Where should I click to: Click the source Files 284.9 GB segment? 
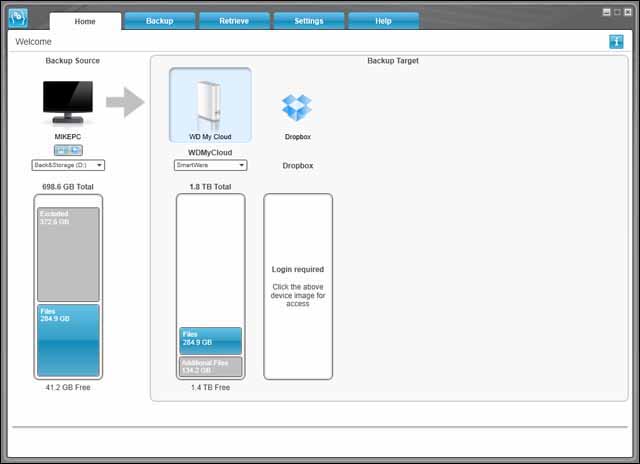click(x=69, y=340)
